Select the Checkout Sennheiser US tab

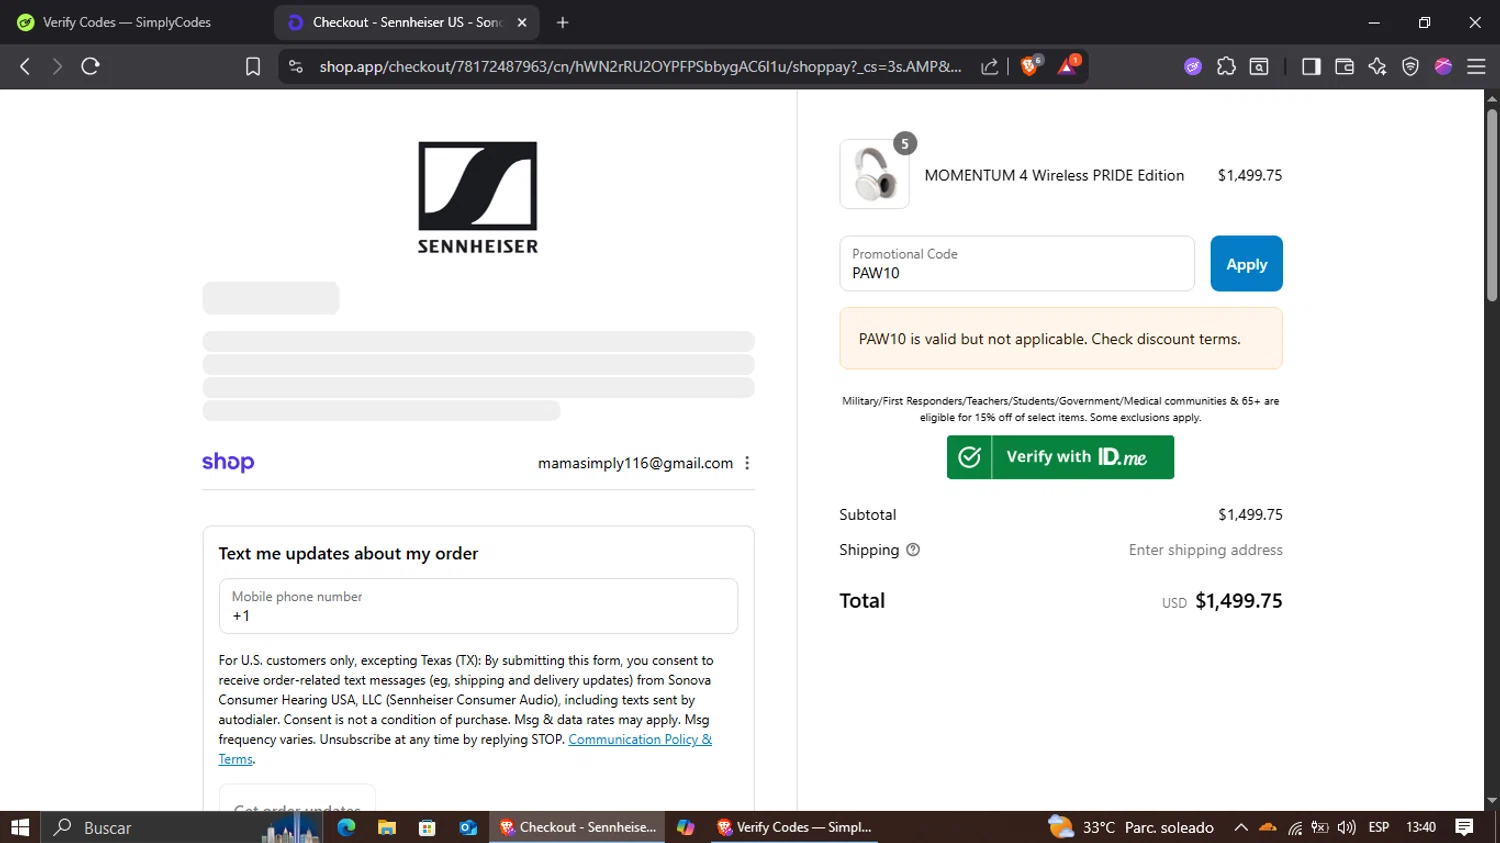407,22
